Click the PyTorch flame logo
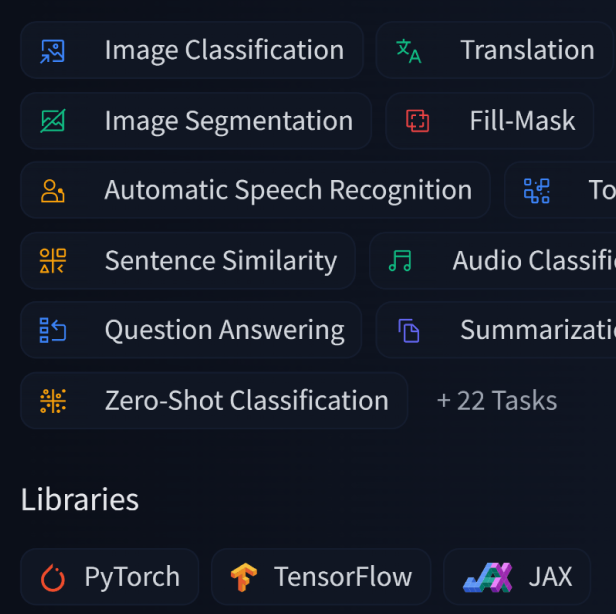616x614 pixels. 52,577
